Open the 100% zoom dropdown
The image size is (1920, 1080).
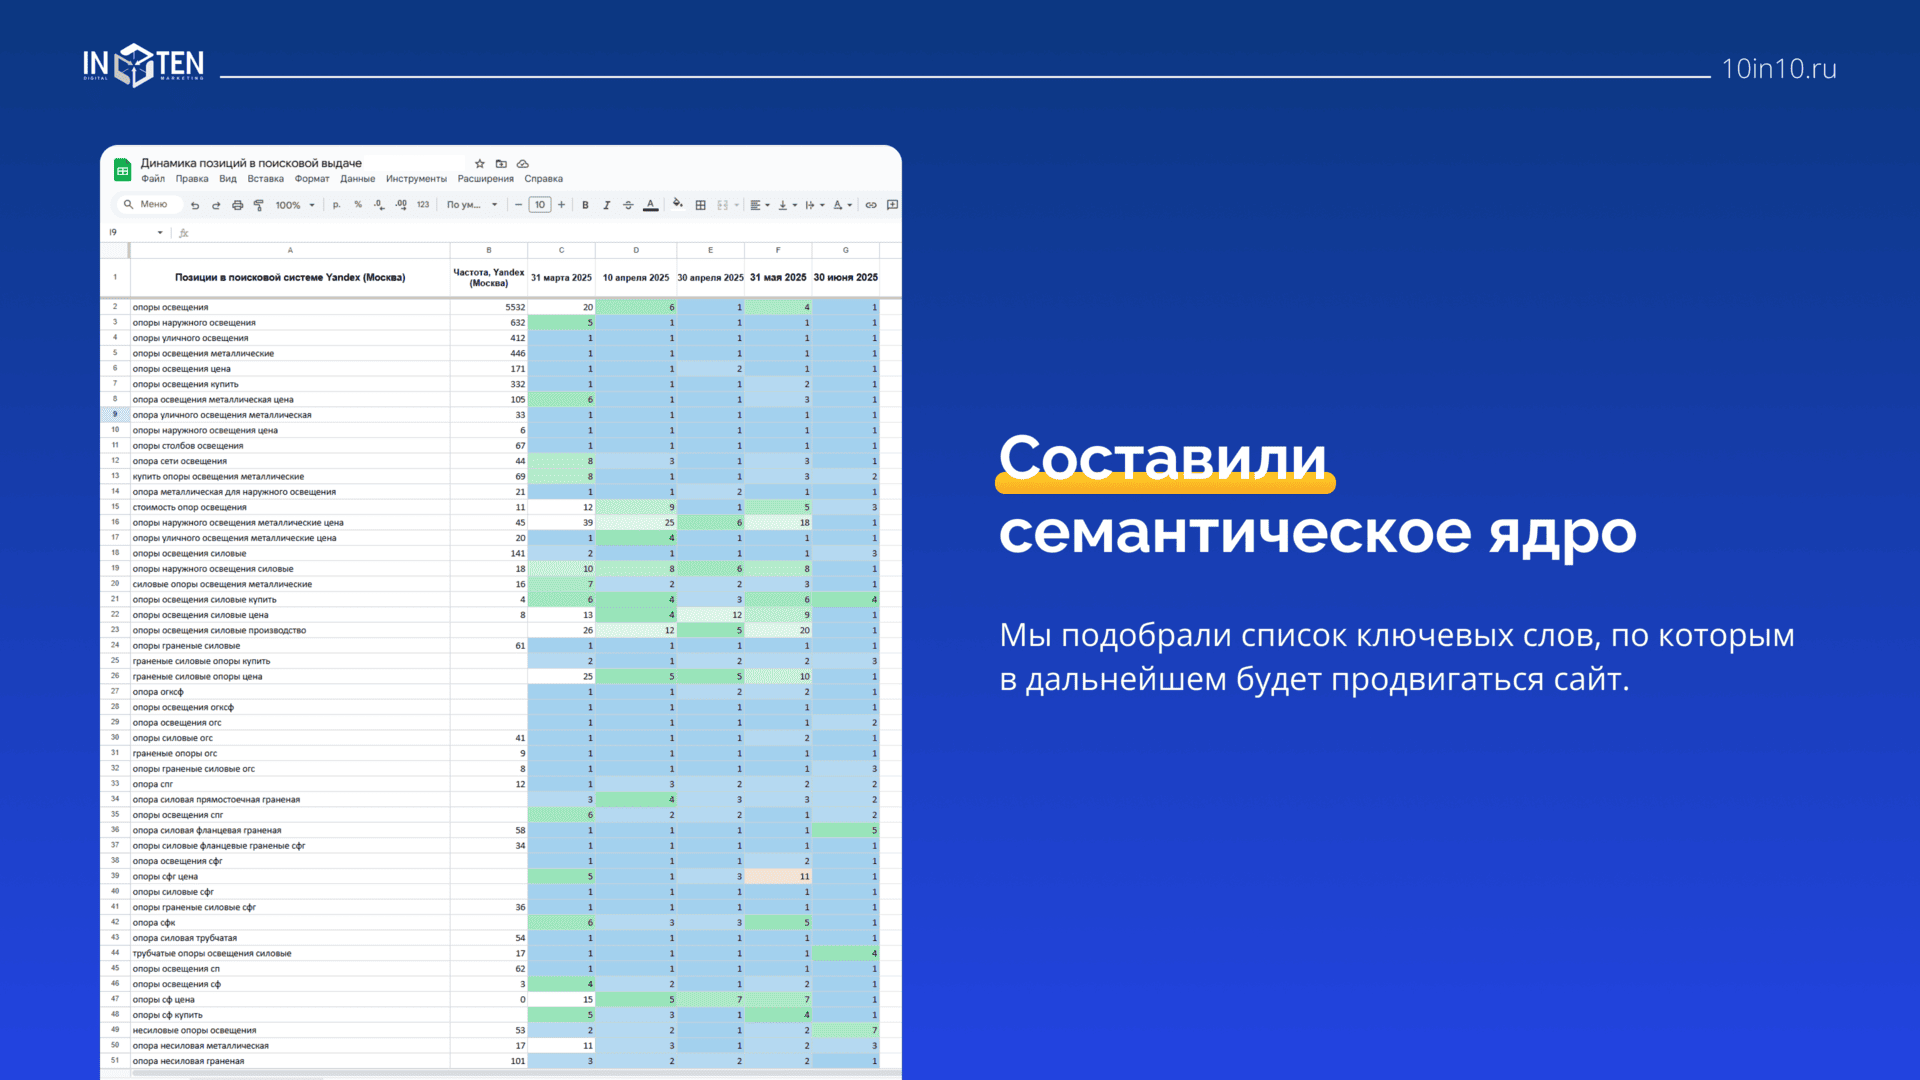pyautogui.click(x=295, y=205)
